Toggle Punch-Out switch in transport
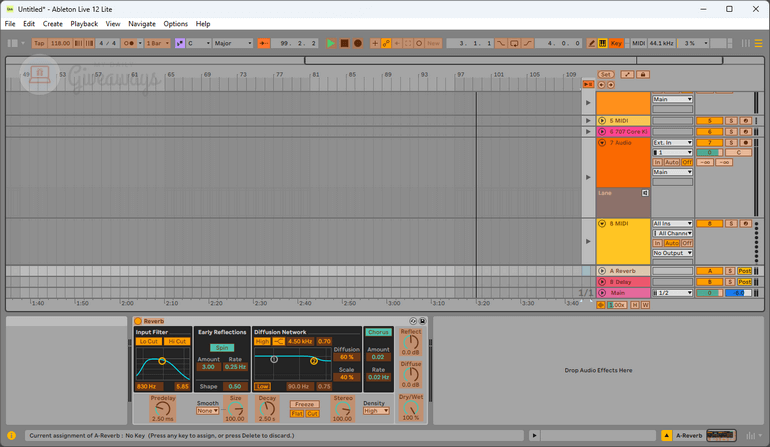This screenshot has height=447, width=770. tap(527, 43)
